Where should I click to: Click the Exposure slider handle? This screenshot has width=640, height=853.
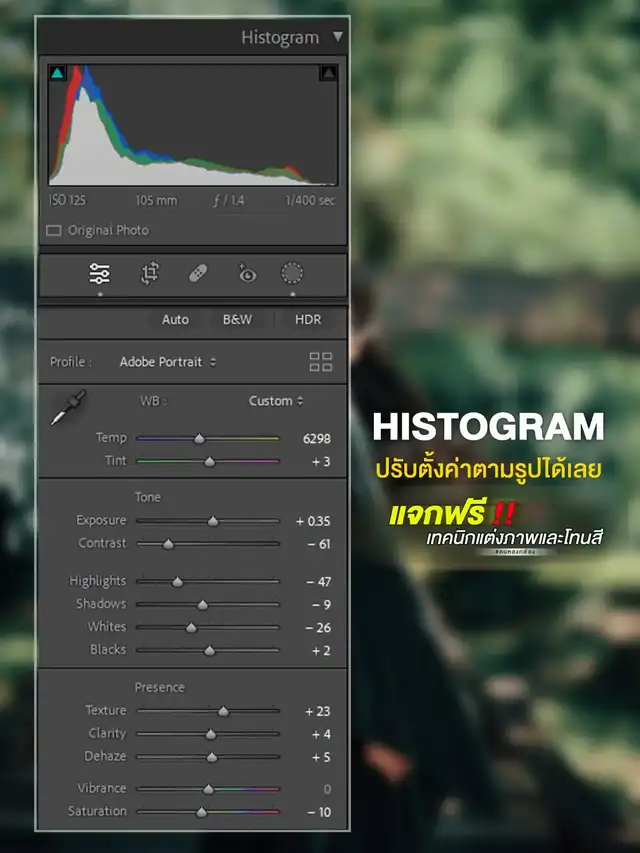[213, 521]
